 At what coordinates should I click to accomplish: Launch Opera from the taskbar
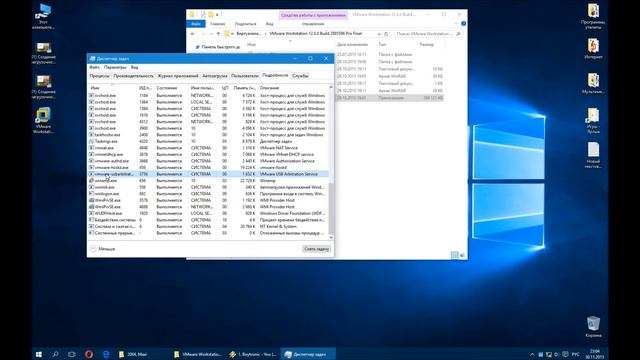tap(89, 354)
